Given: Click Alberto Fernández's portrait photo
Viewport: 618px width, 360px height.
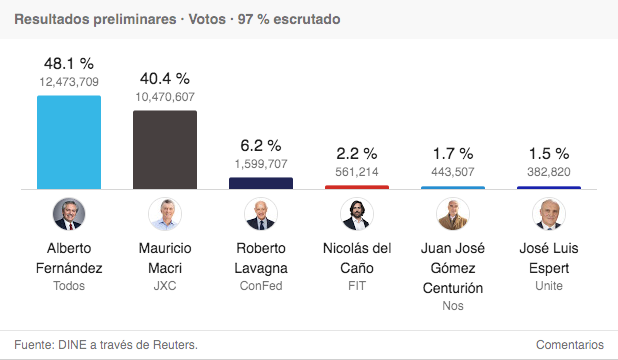Looking at the screenshot, I should click(69, 214).
